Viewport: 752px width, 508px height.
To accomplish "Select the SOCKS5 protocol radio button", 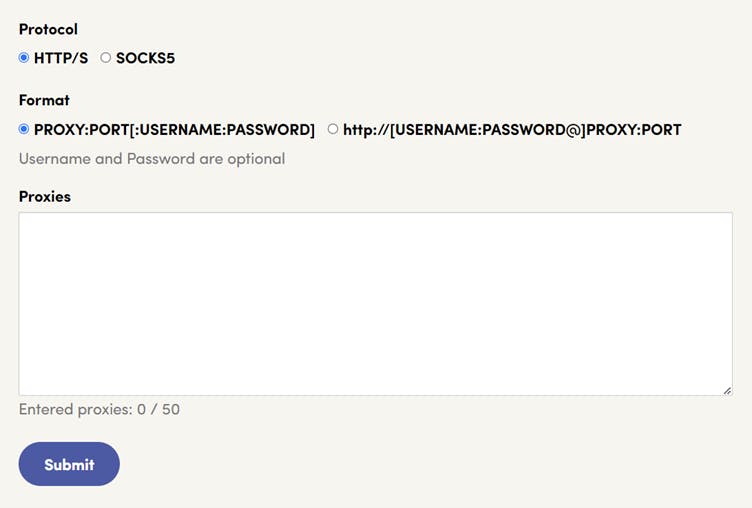I will (106, 58).
